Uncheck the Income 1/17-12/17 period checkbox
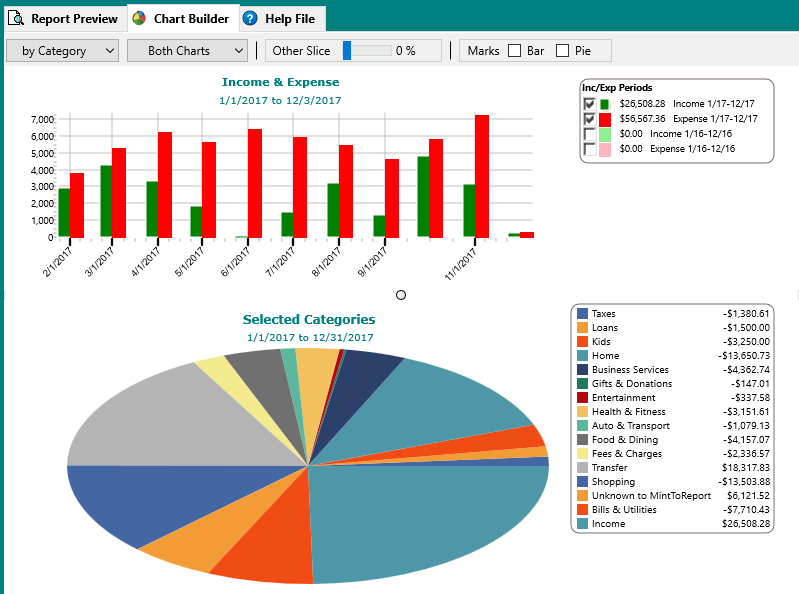 click(x=589, y=104)
